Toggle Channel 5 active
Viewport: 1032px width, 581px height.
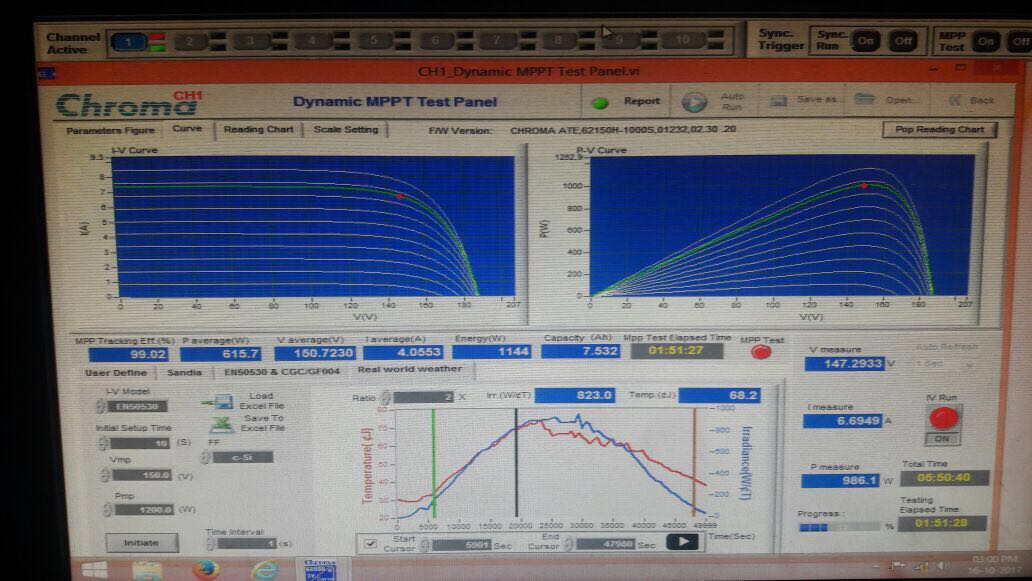coord(374,41)
